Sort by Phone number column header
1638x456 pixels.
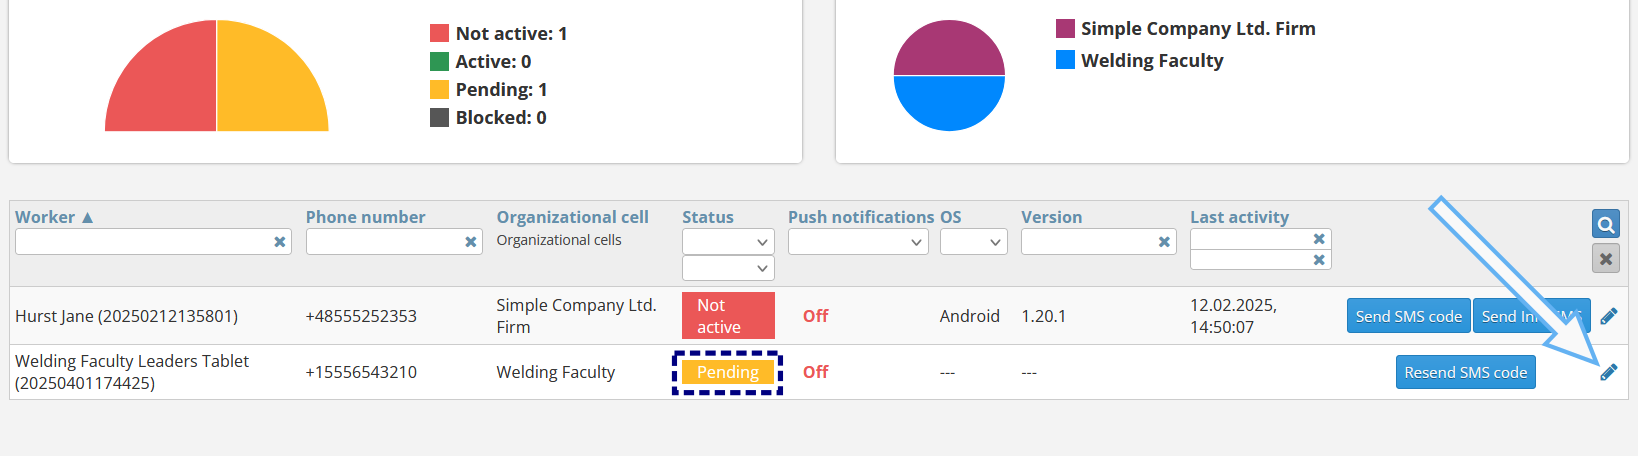pos(365,217)
